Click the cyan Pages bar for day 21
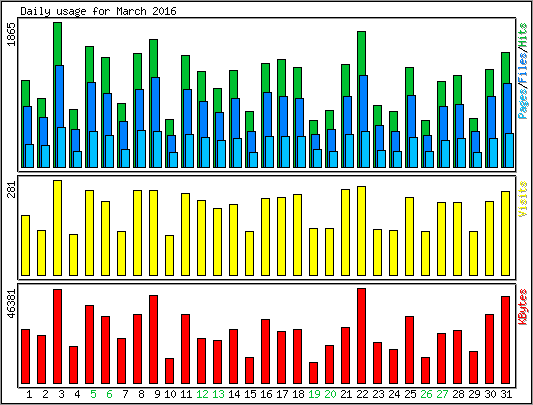Image resolution: width=533 pixels, height=405 pixels. (349, 151)
